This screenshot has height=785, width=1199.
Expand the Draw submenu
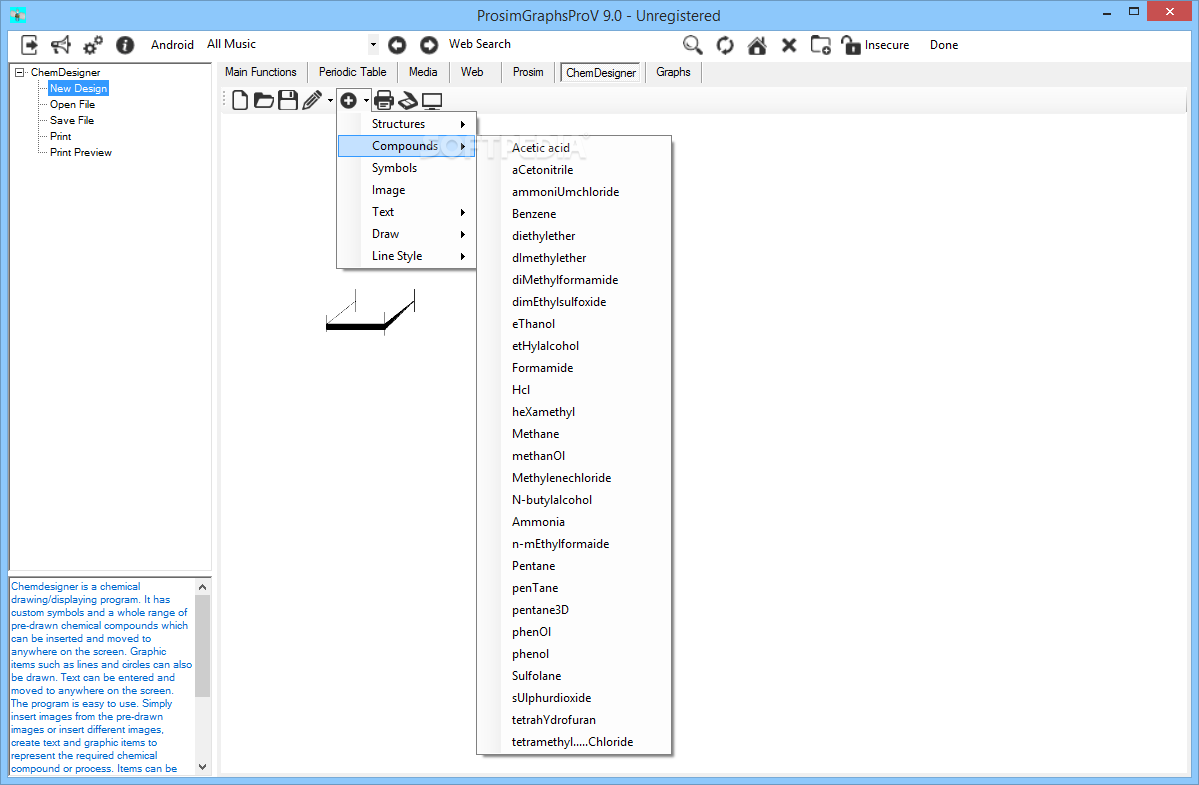point(407,234)
